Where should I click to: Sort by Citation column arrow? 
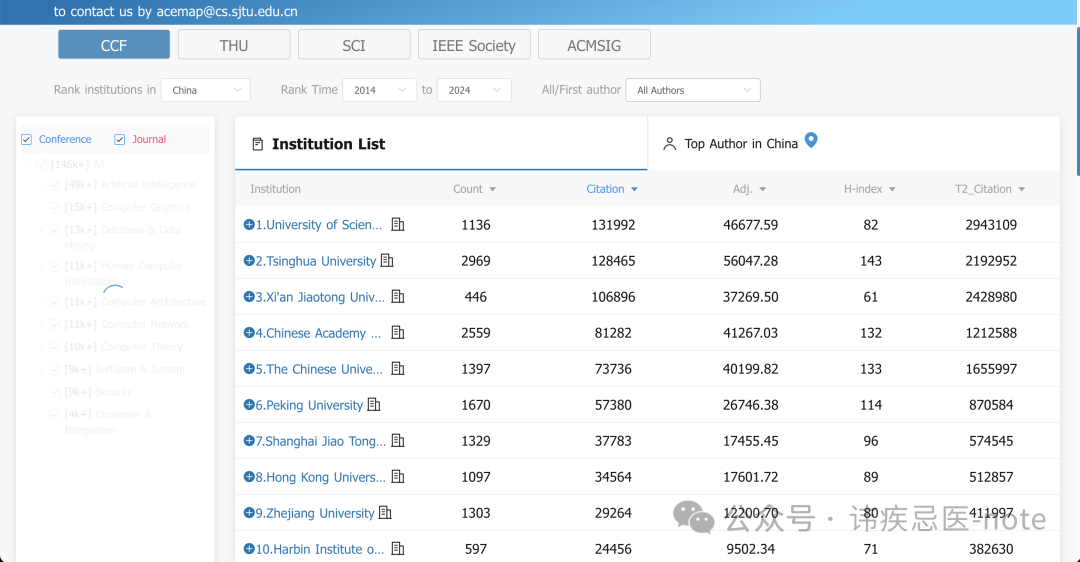pos(634,189)
